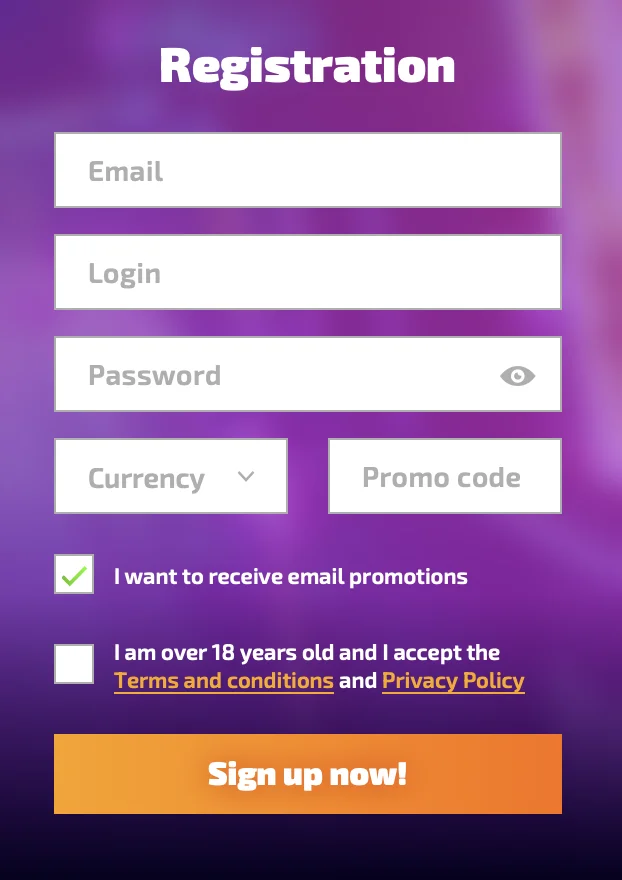Image resolution: width=622 pixels, height=880 pixels.
Task: Focus the Email input field
Action: tap(308, 170)
